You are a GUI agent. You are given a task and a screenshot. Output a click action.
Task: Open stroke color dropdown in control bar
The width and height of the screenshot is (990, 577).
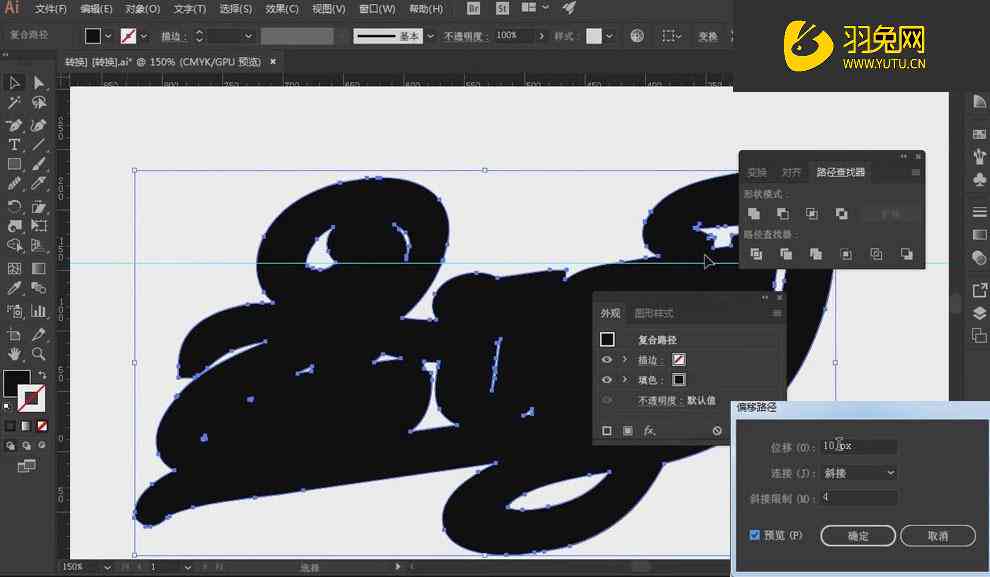tap(144, 36)
